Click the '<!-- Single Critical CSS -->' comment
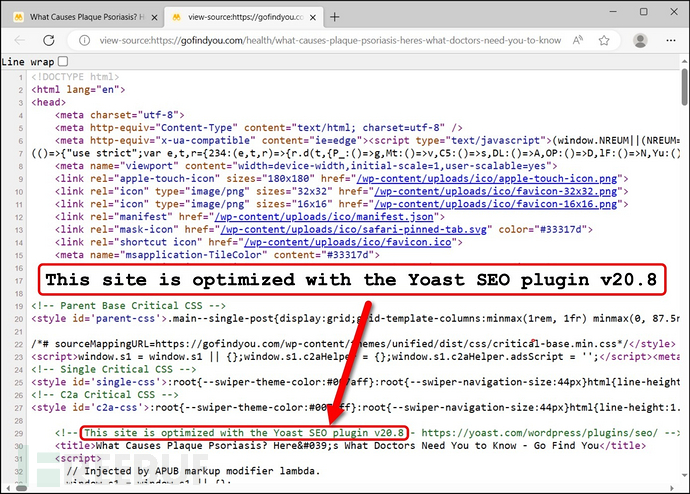This screenshot has width=690, height=494. [114, 370]
